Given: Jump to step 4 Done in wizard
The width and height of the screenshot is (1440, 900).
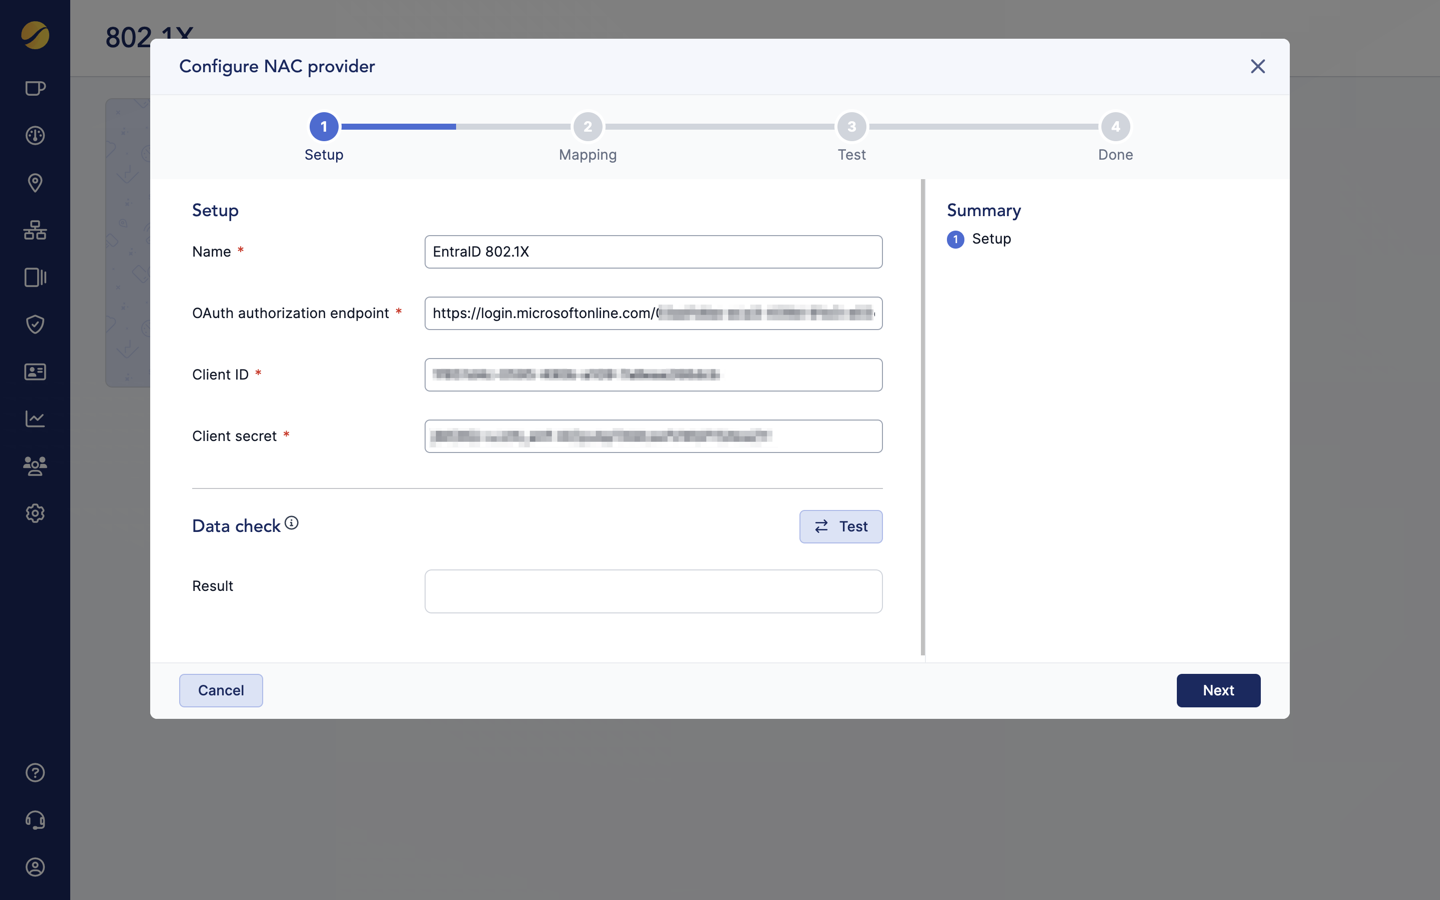Looking at the screenshot, I should point(1115,127).
